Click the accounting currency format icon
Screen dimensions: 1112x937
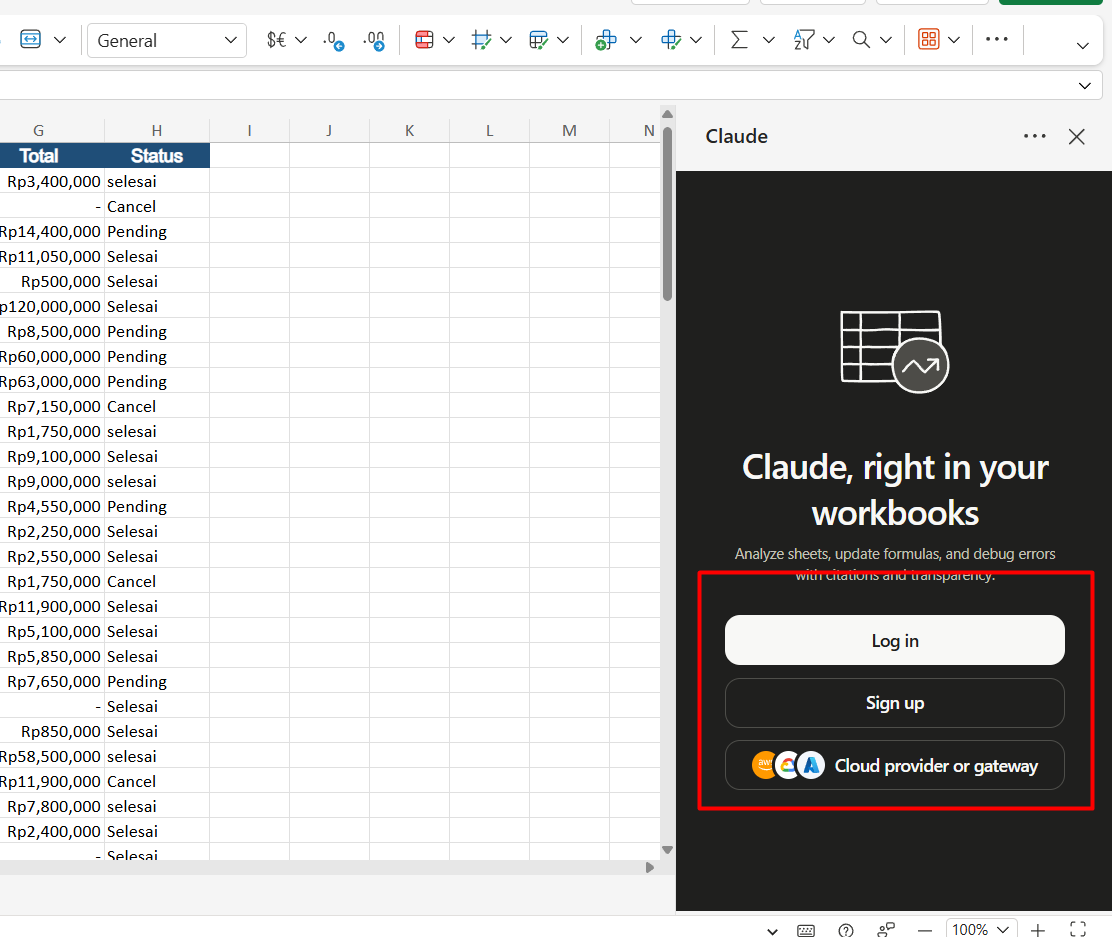tap(276, 40)
